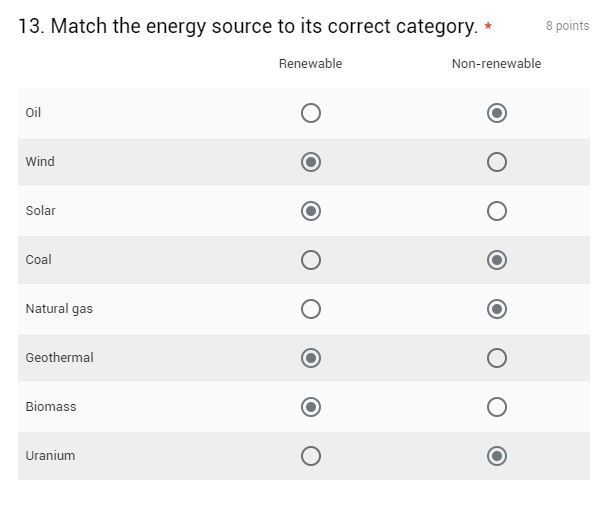This screenshot has height=517, width=607.
Task: Mark Biomass as Renewable
Action: 311,407
